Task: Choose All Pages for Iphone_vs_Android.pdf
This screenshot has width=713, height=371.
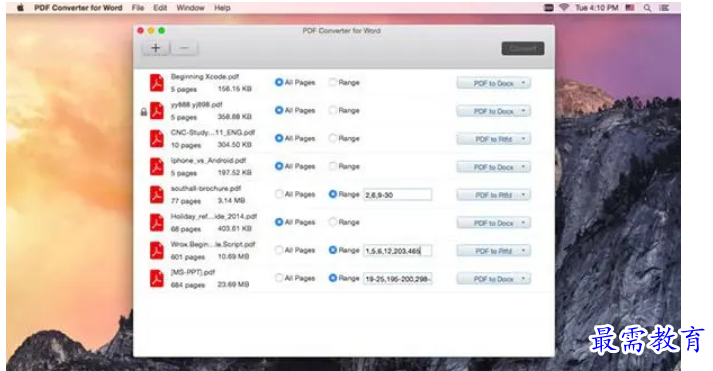Action: [279, 166]
